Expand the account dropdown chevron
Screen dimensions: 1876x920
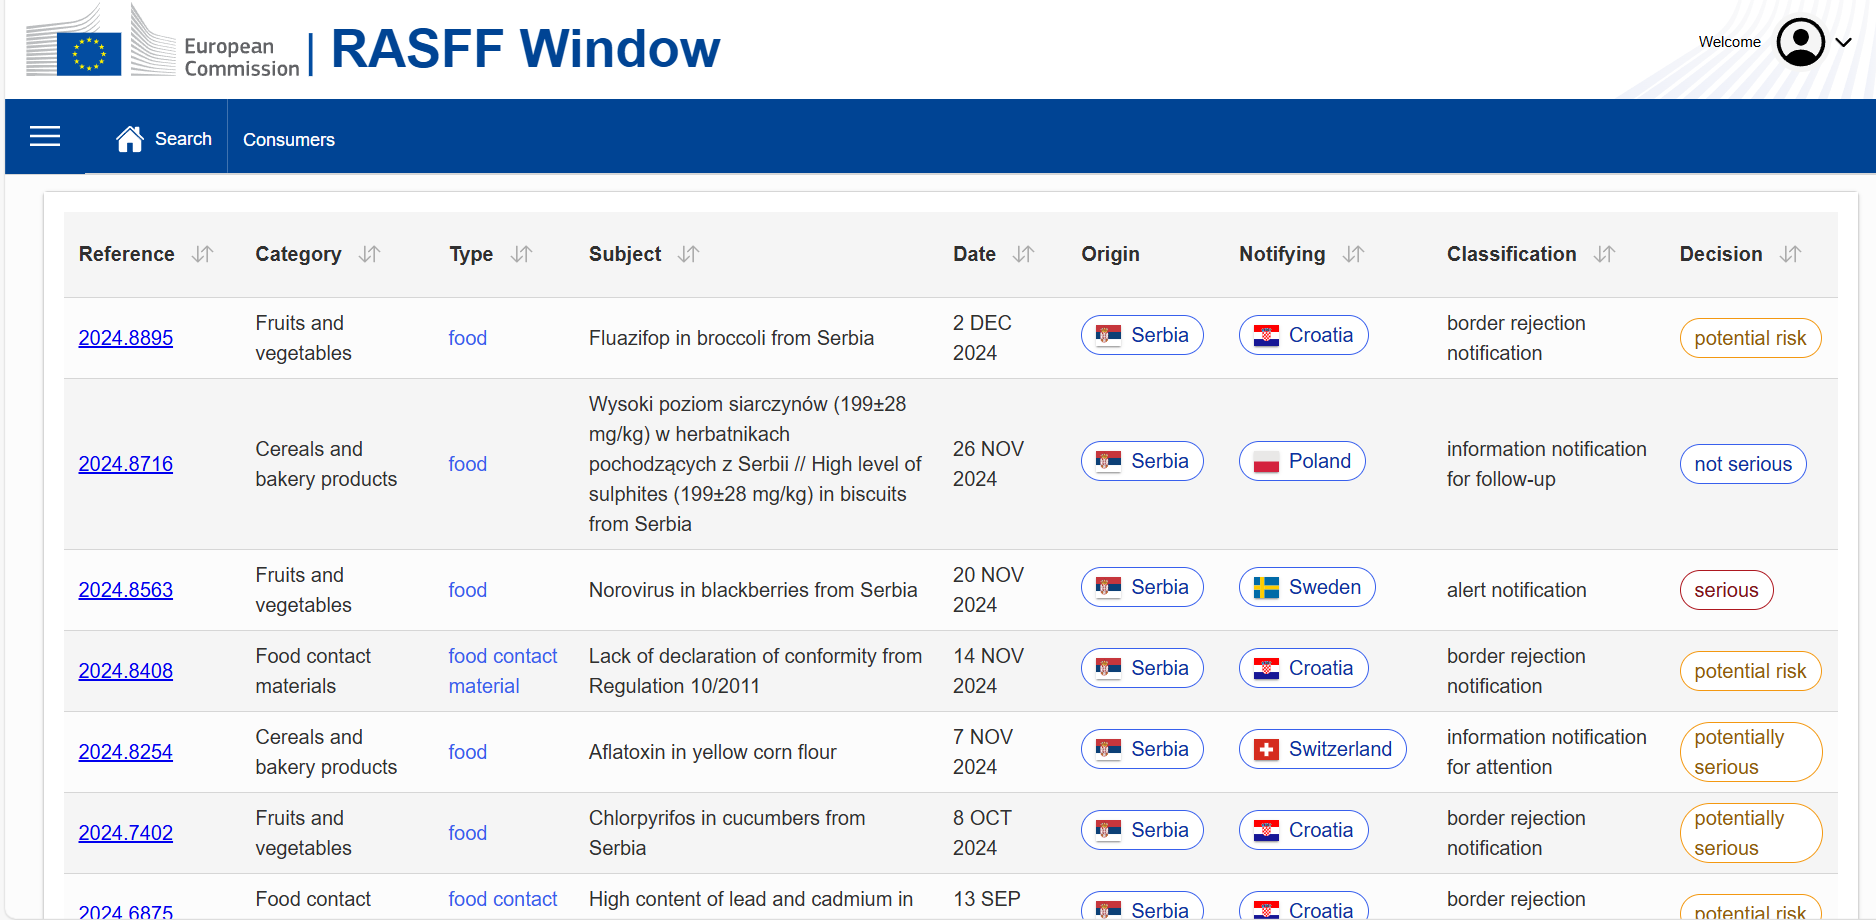[1844, 42]
